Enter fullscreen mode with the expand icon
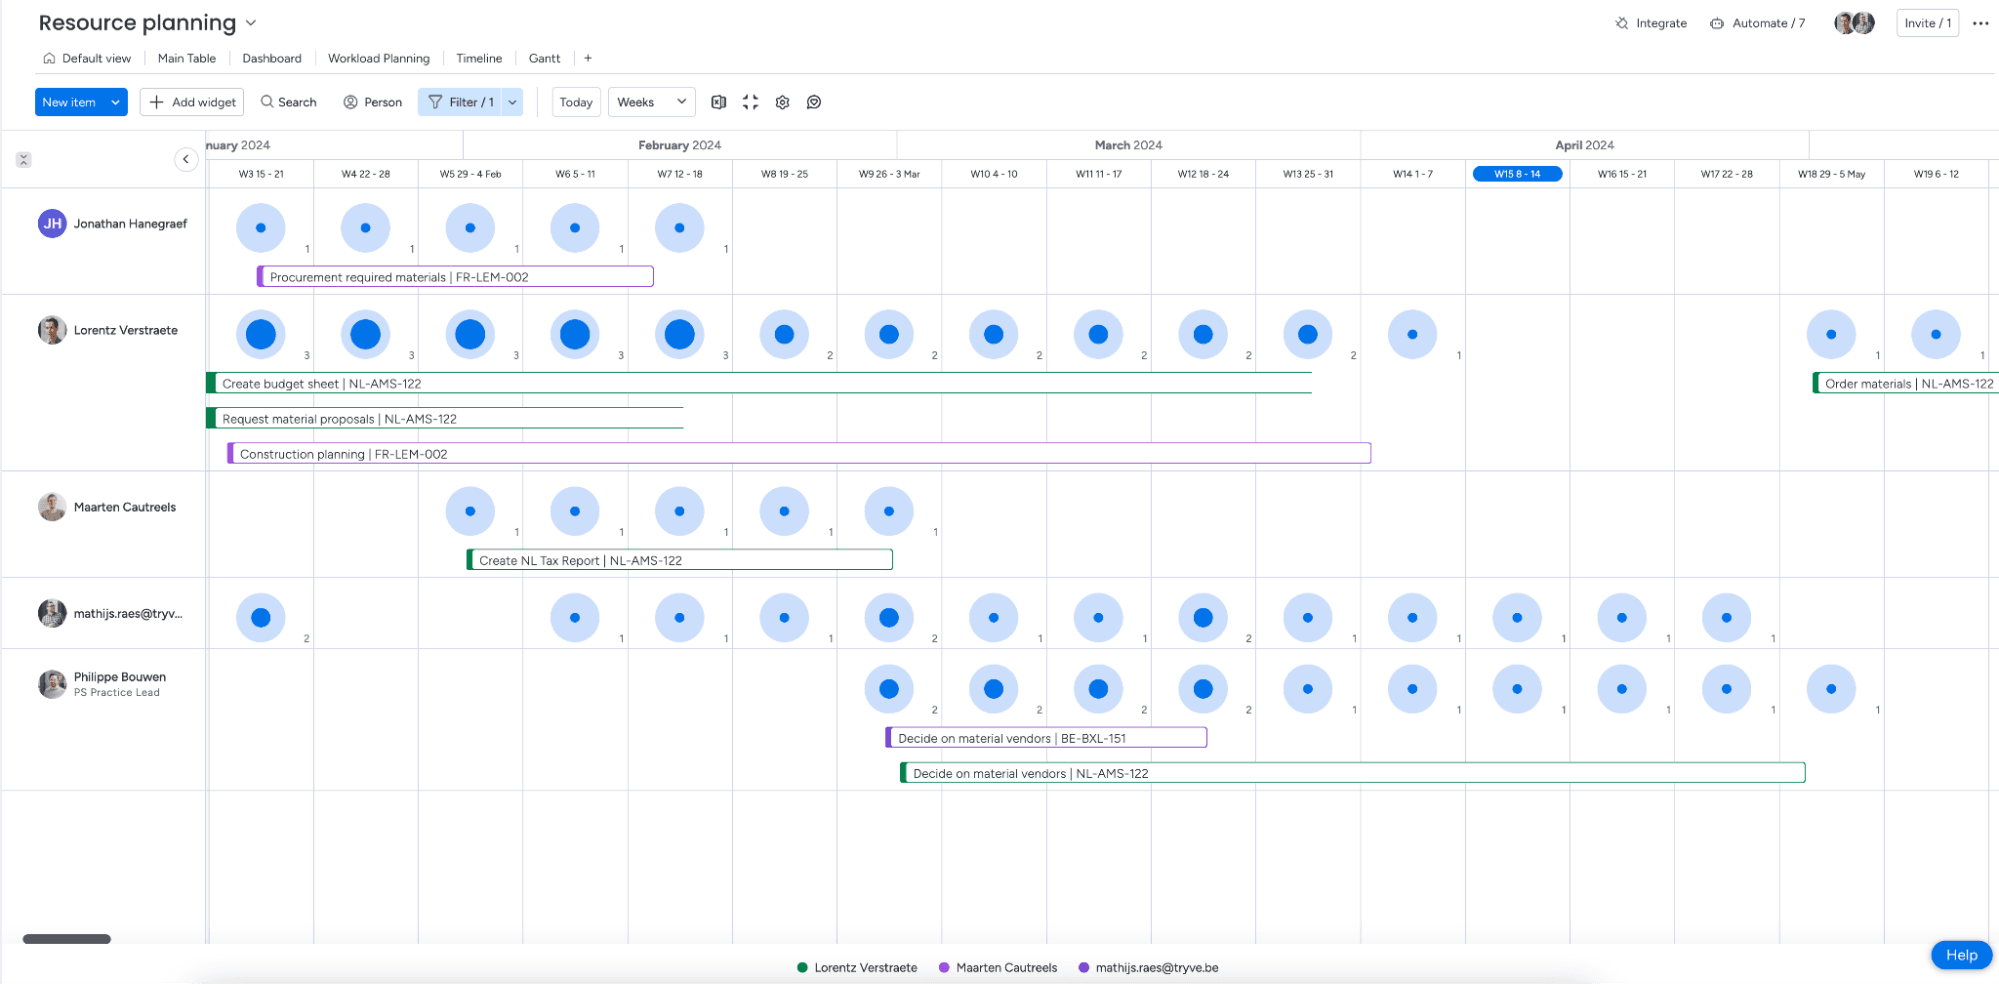1999x984 pixels. tap(750, 102)
